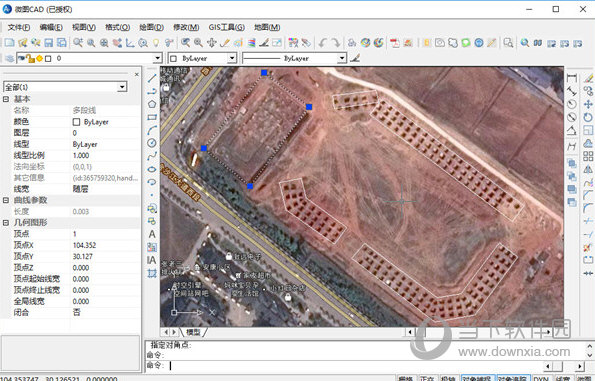Viewport: 595px width, 381px height.
Task: Click the 线型比例 value 1.000
Action: tap(81, 156)
